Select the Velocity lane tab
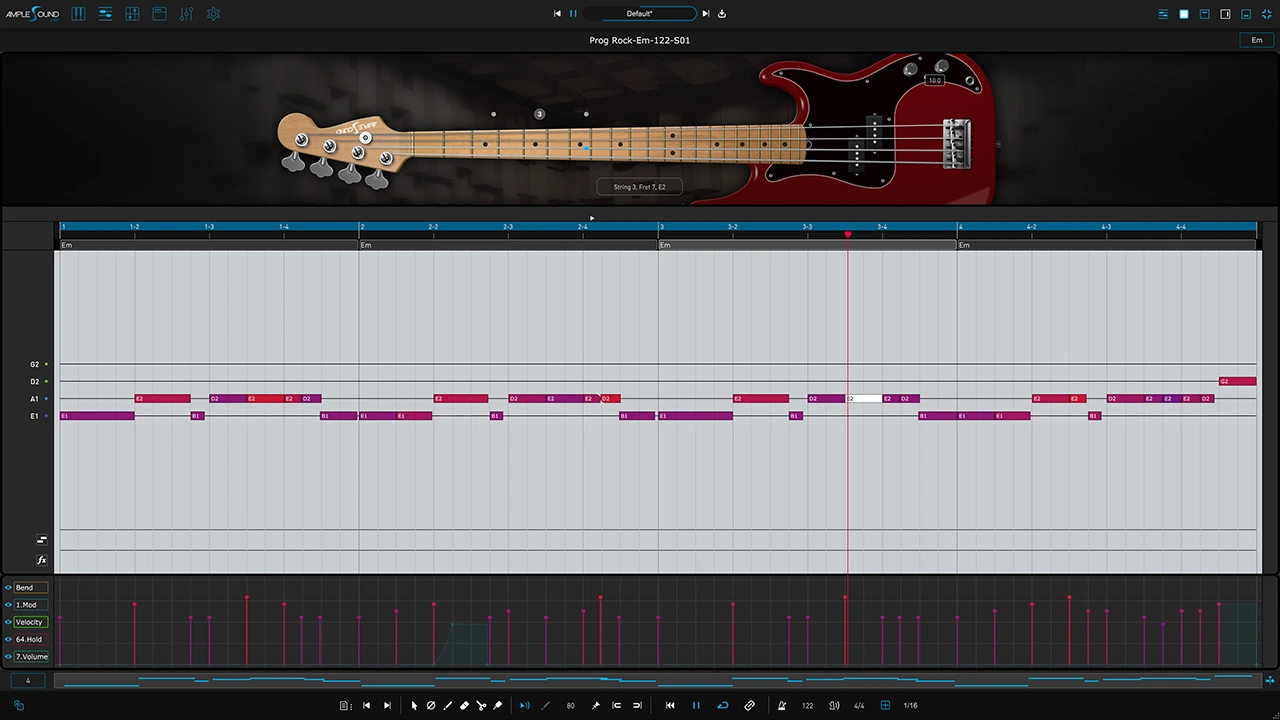 tap(30, 622)
